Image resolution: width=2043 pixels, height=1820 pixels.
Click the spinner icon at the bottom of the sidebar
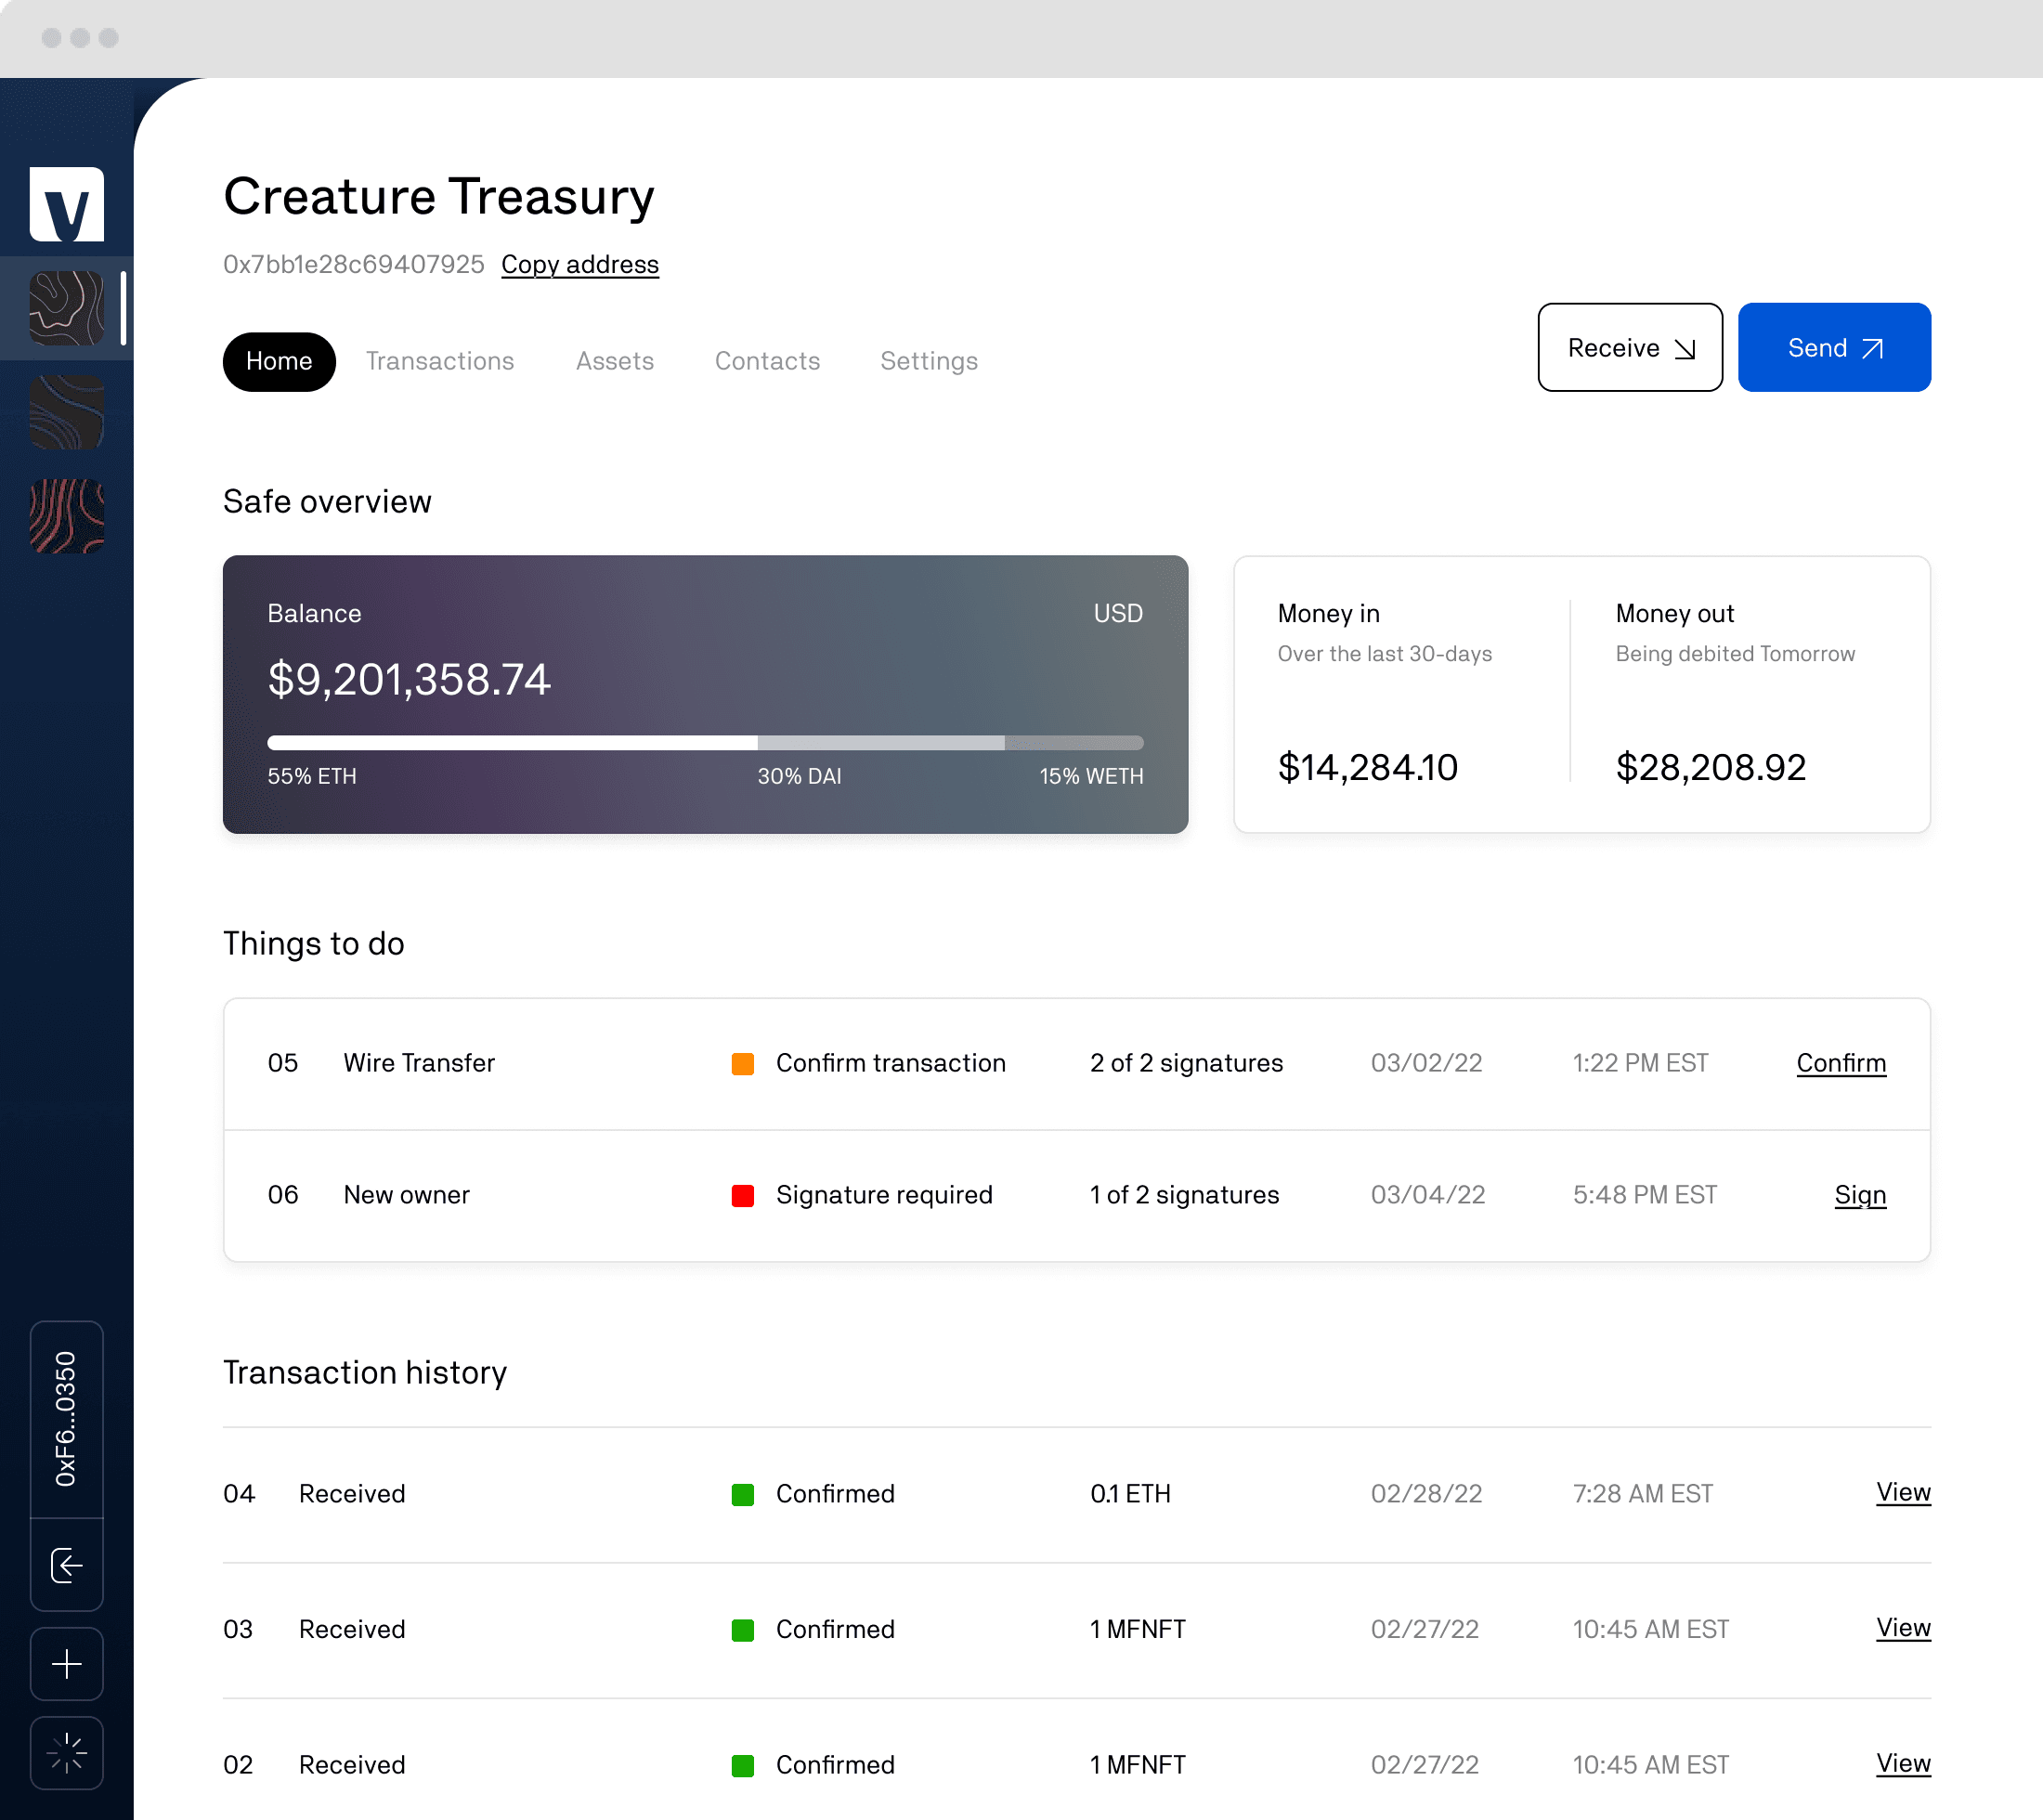pyautogui.click(x=67, y=1753)
